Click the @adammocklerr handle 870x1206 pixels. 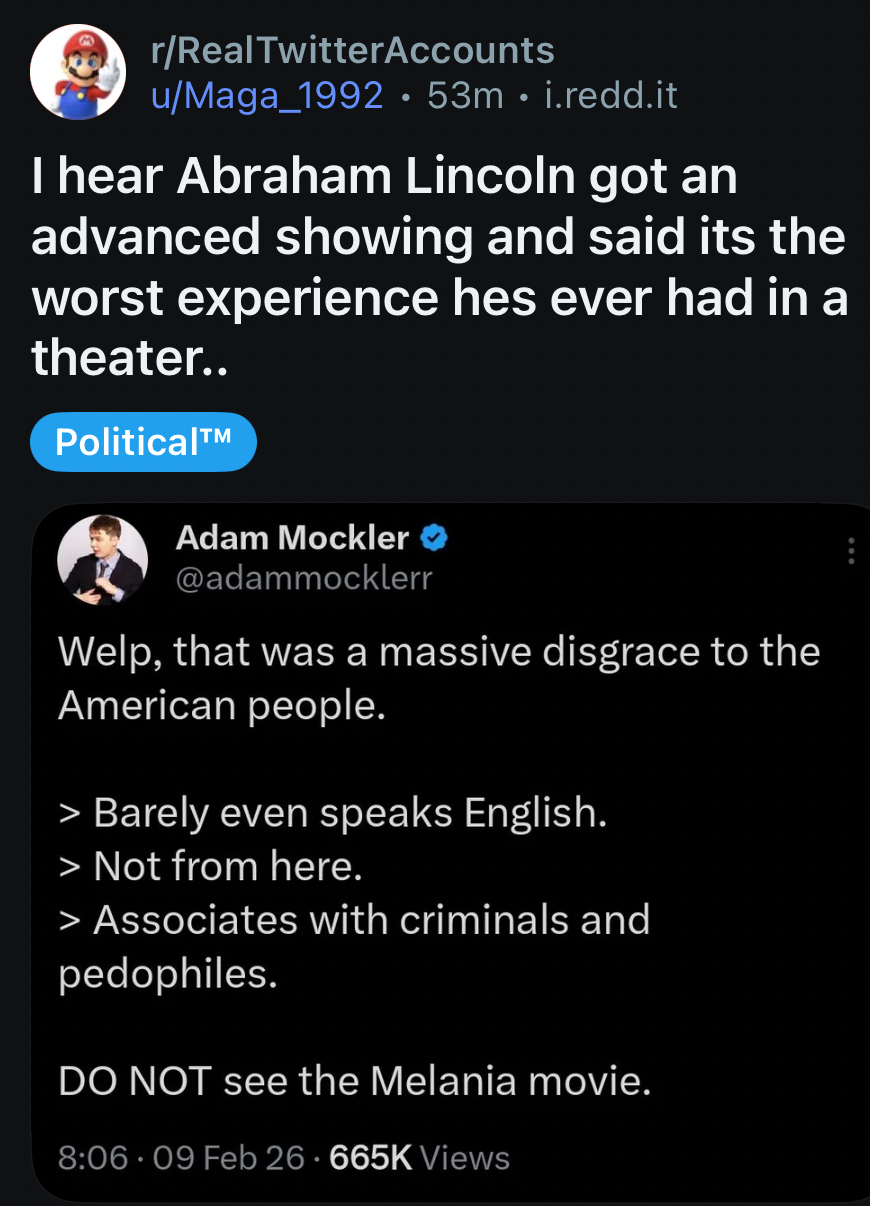[304, 578]
